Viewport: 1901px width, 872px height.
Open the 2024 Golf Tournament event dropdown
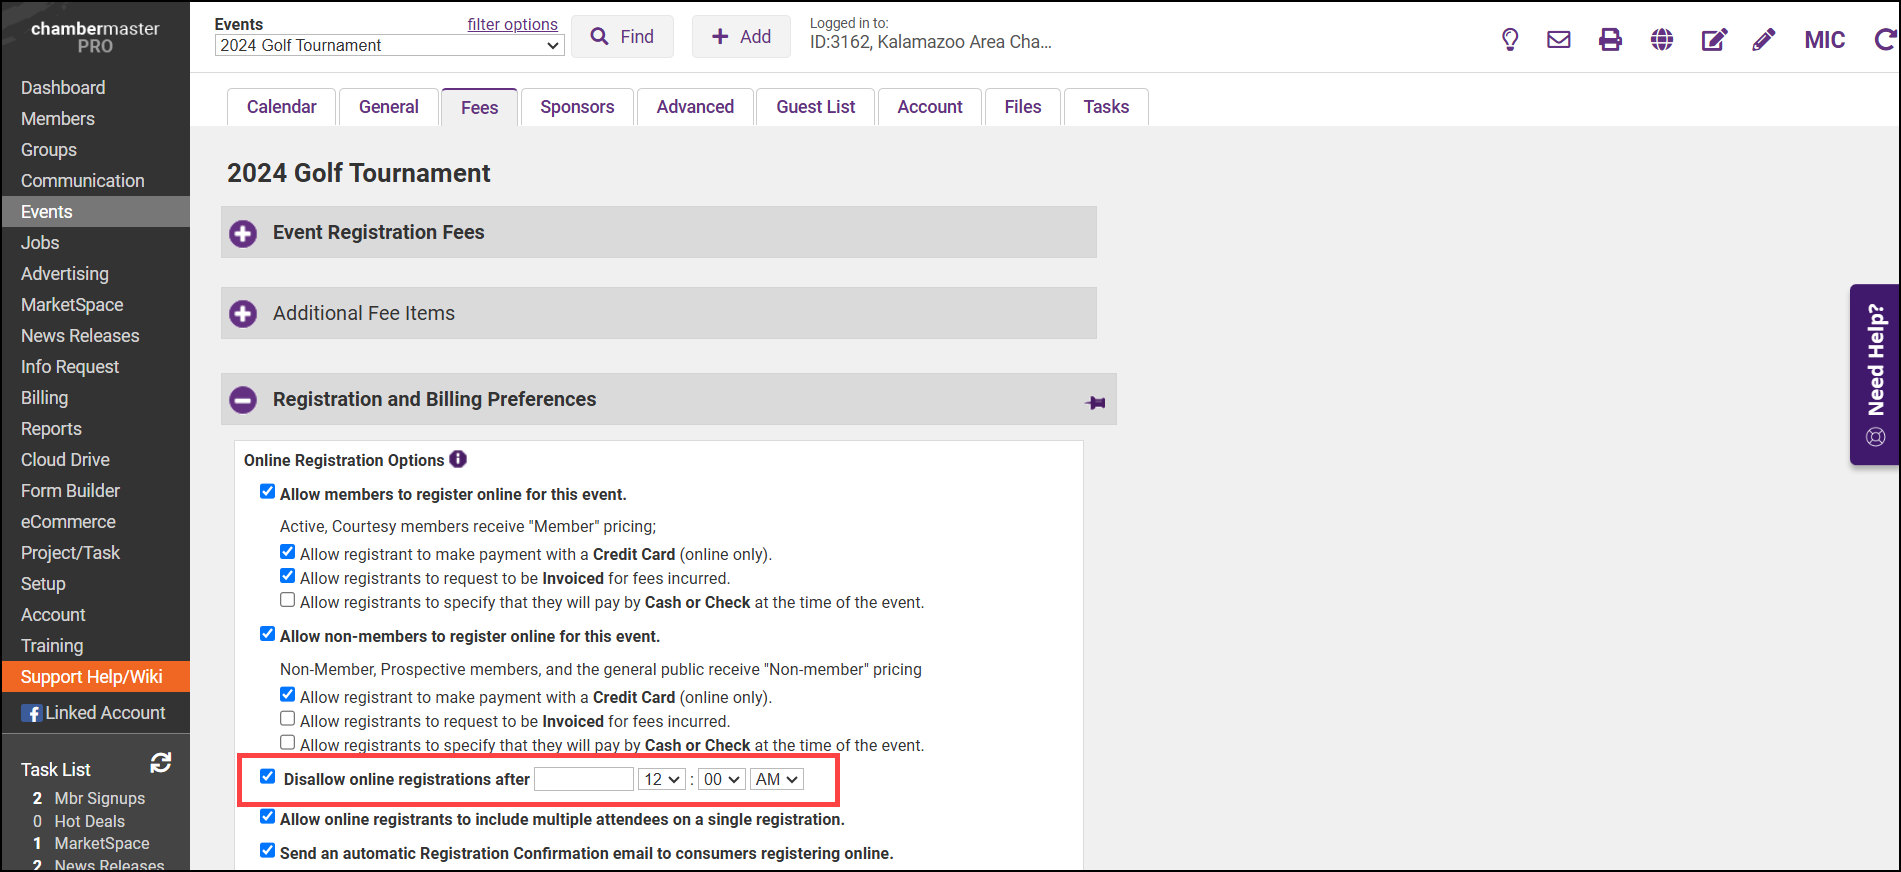point(389,46)
